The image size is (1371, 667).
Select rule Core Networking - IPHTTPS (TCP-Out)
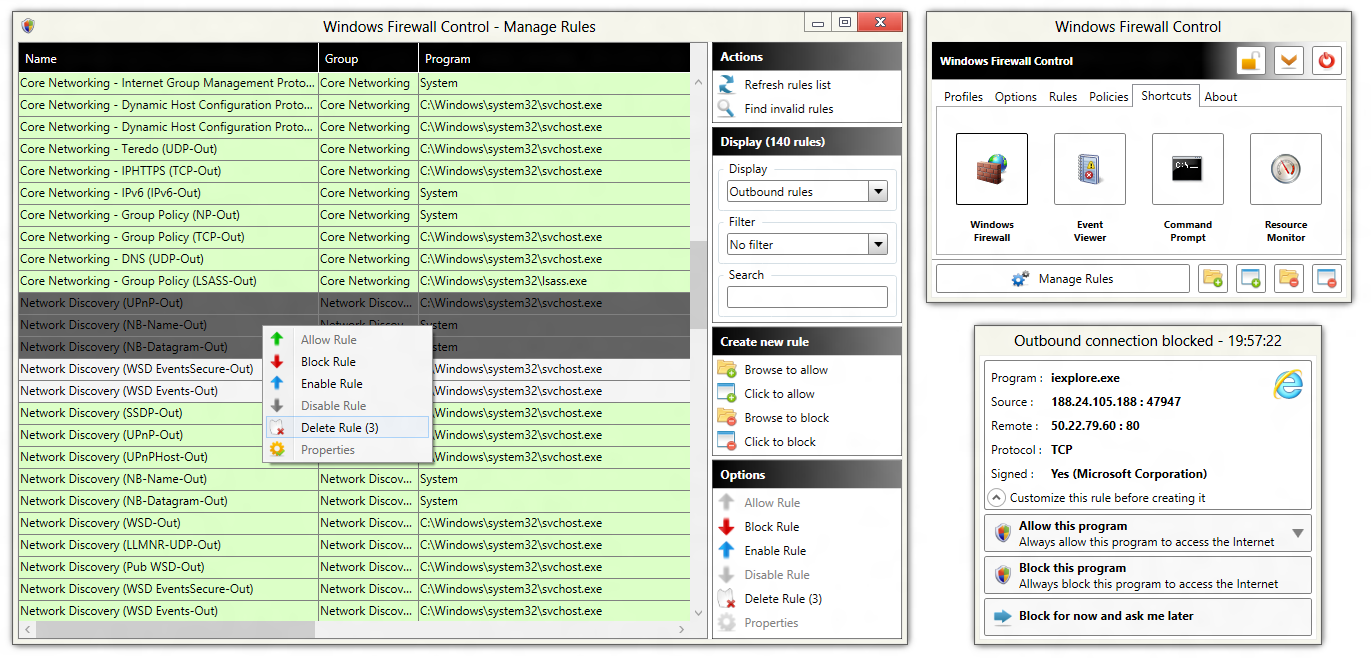tap(354, 171)
